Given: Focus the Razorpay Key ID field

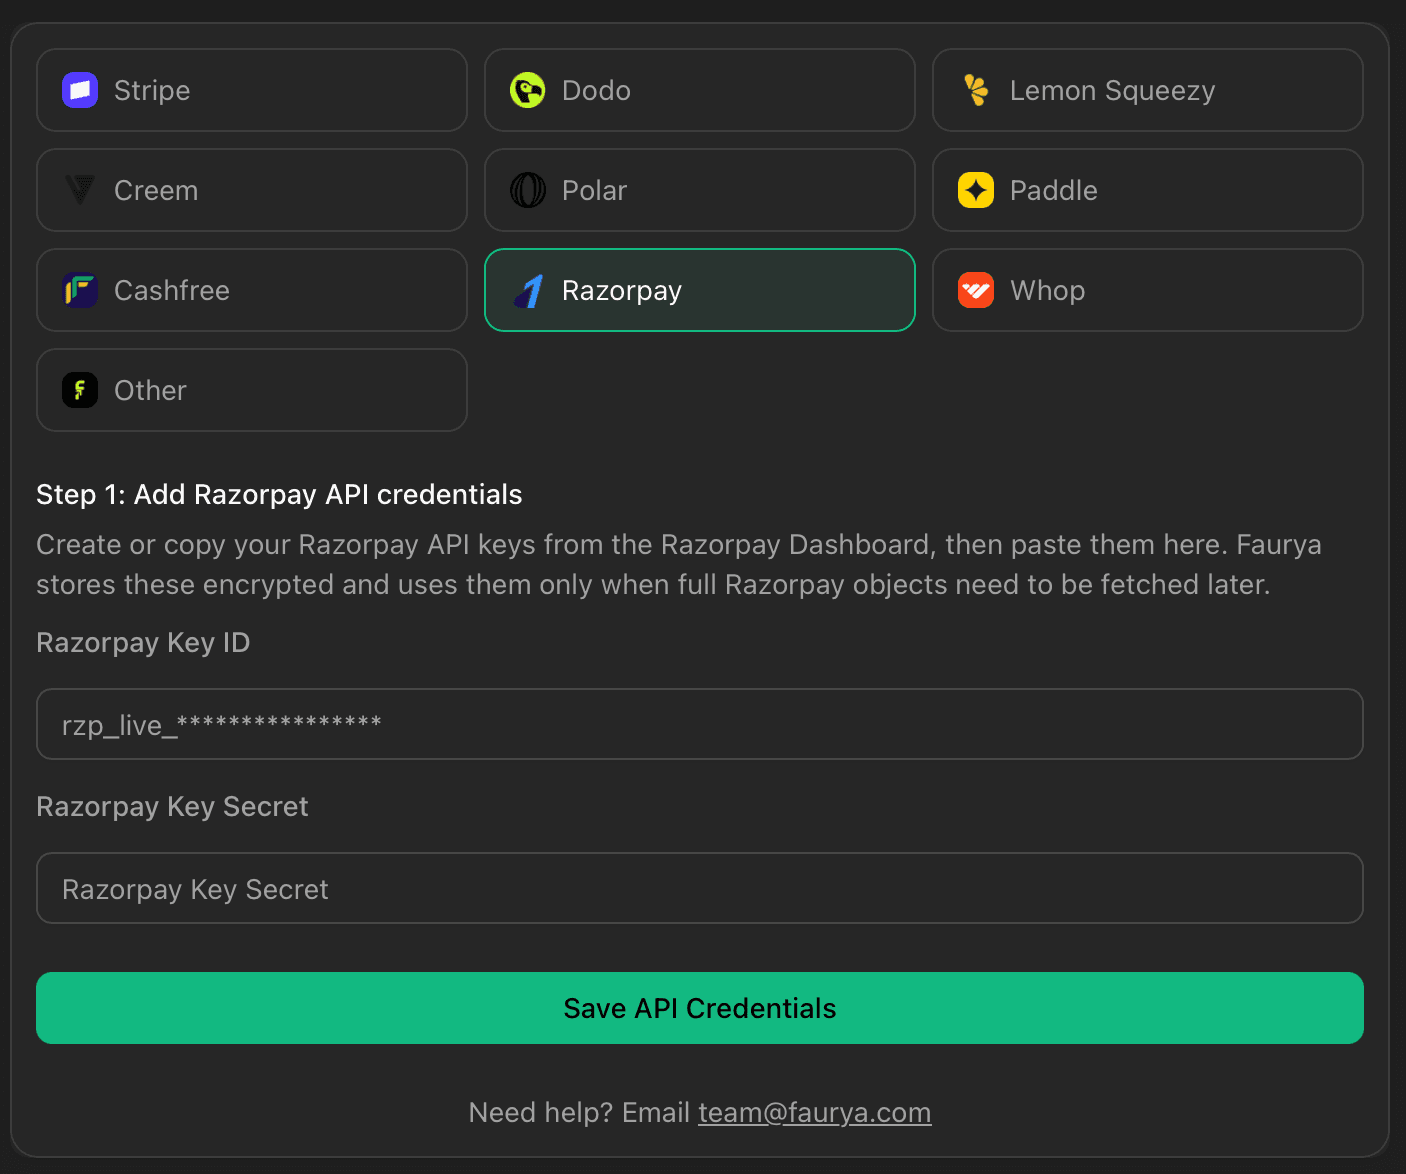Looking at the screenshot, I should 700,724.
